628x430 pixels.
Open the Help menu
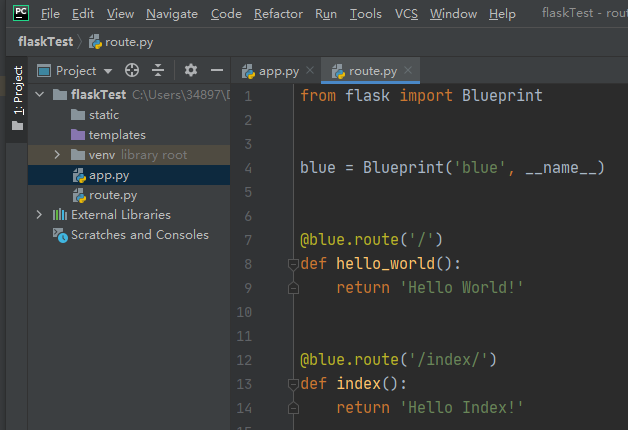pyautogui.click(x=502, y=14)
